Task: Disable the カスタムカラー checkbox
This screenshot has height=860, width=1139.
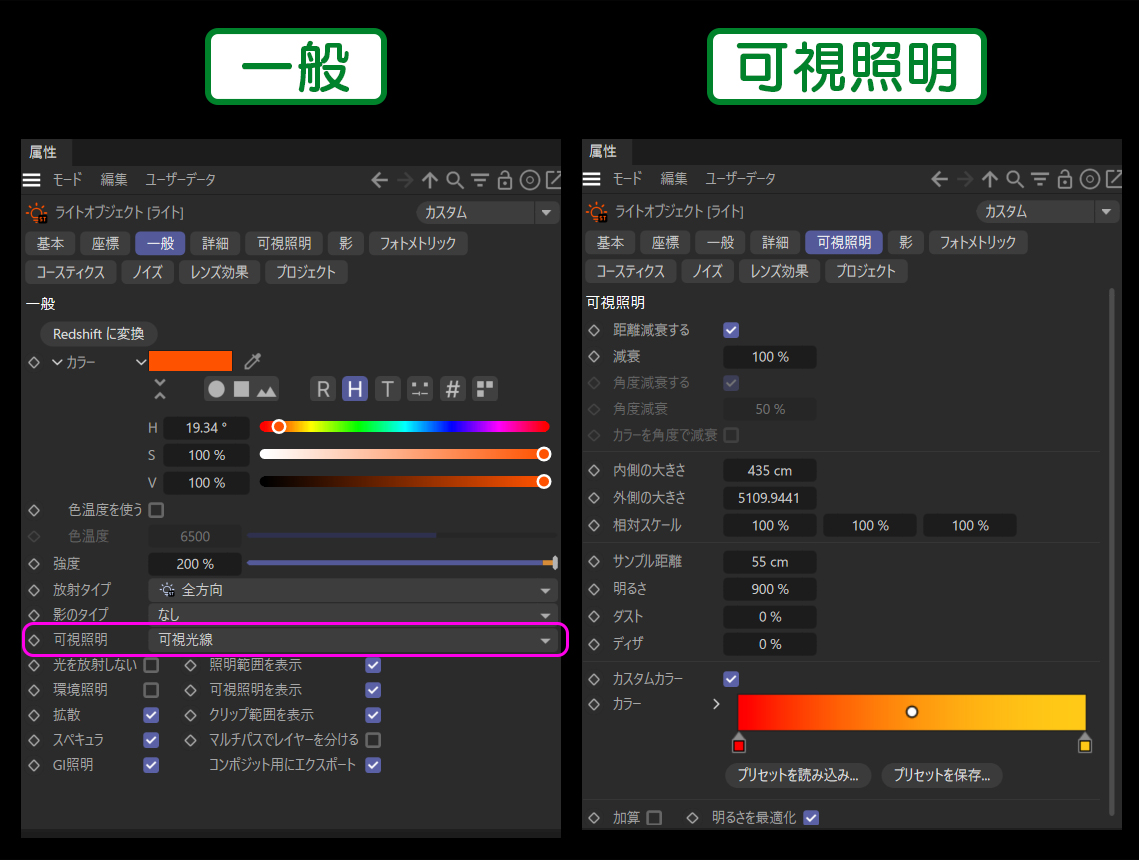Action: pos(731,679)
